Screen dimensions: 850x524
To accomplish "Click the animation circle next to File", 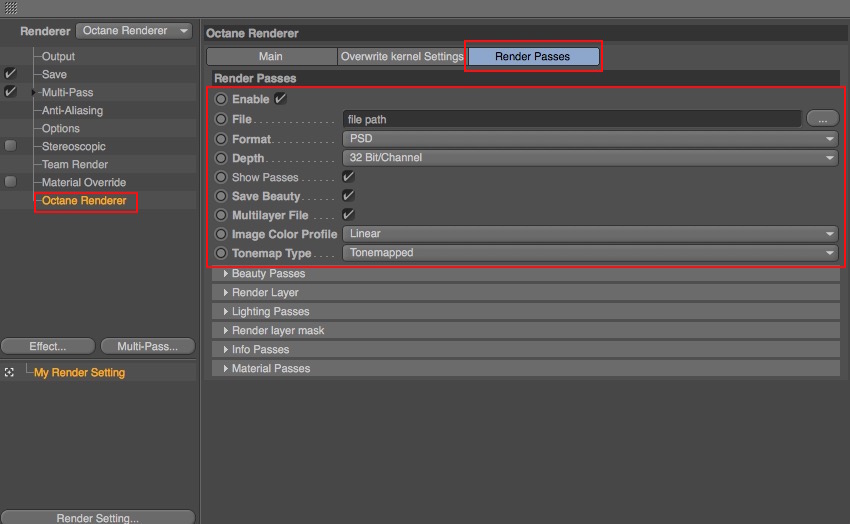I will click(221, 119).
